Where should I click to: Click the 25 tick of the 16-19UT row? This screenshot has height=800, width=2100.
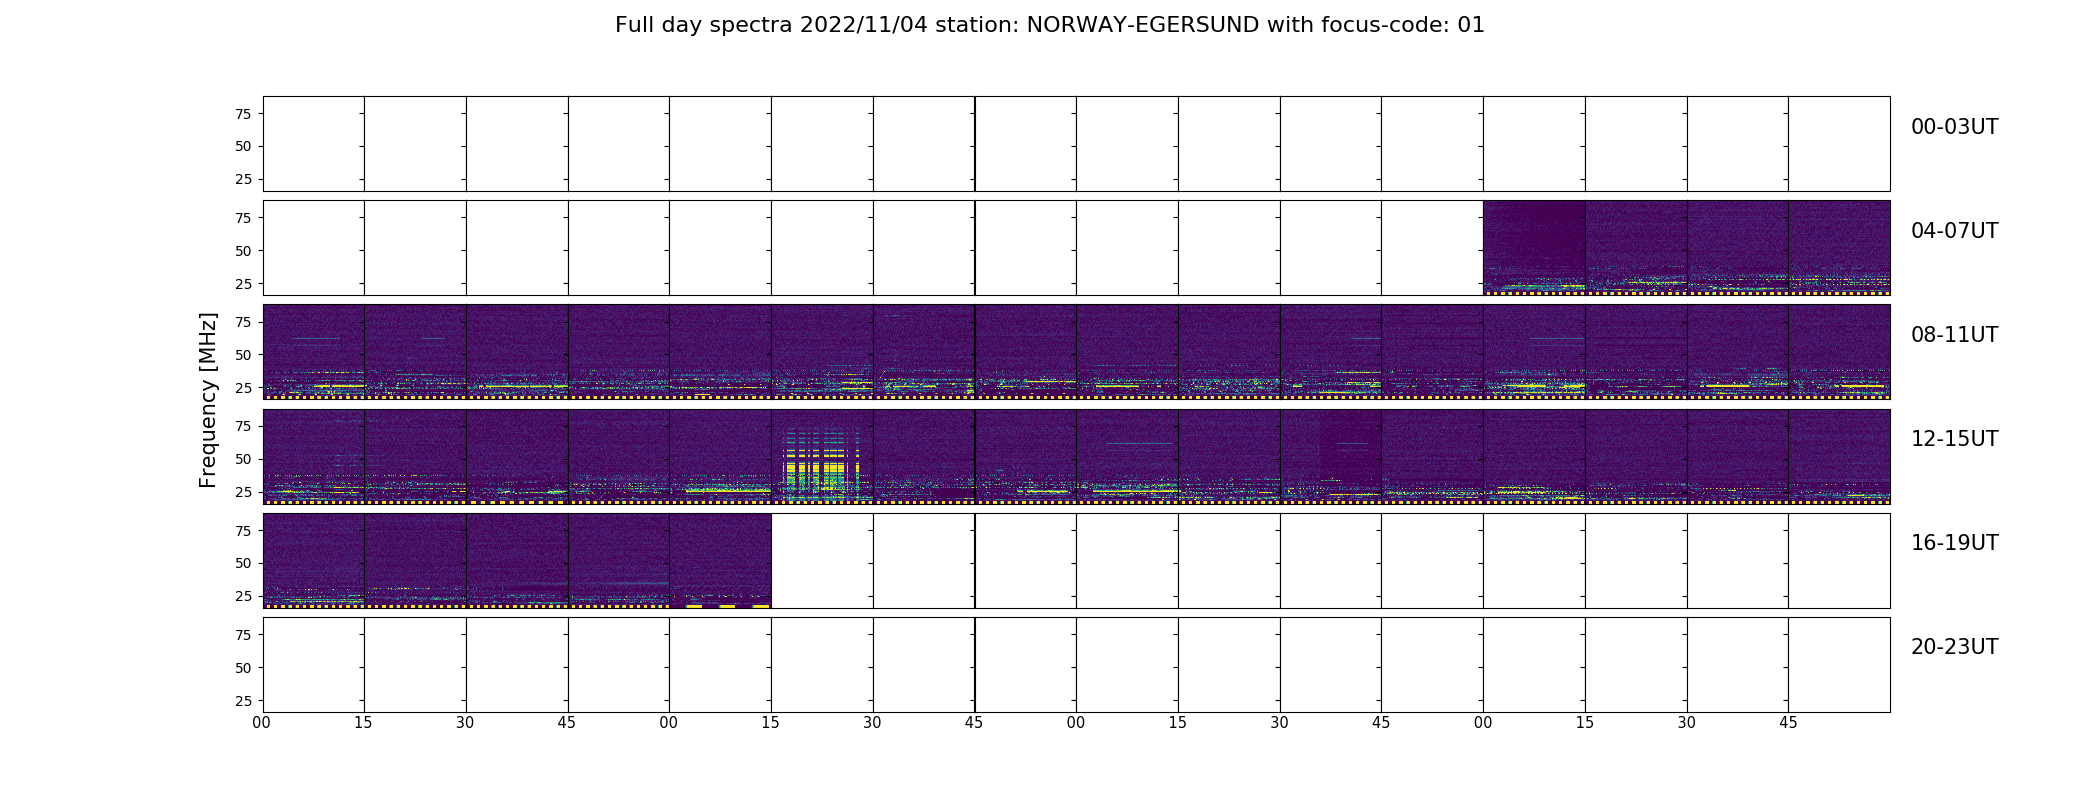[x=243, y=596]
